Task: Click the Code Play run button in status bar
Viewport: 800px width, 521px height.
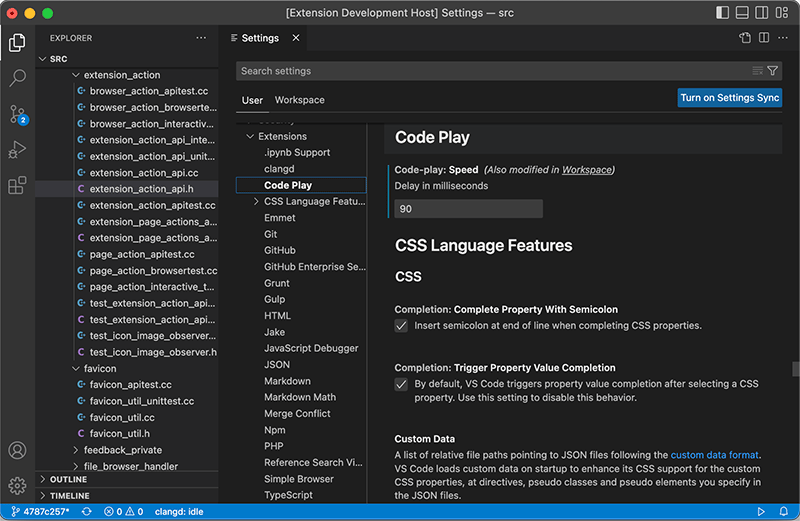Action: click(761, 512)
